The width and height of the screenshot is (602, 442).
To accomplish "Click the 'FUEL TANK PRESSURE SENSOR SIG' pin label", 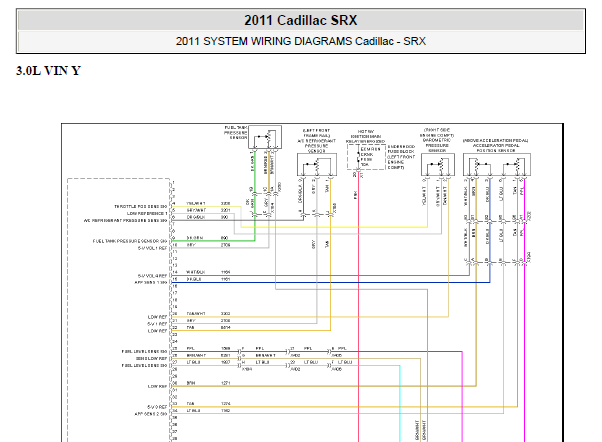I will click(x=130, y=241).
